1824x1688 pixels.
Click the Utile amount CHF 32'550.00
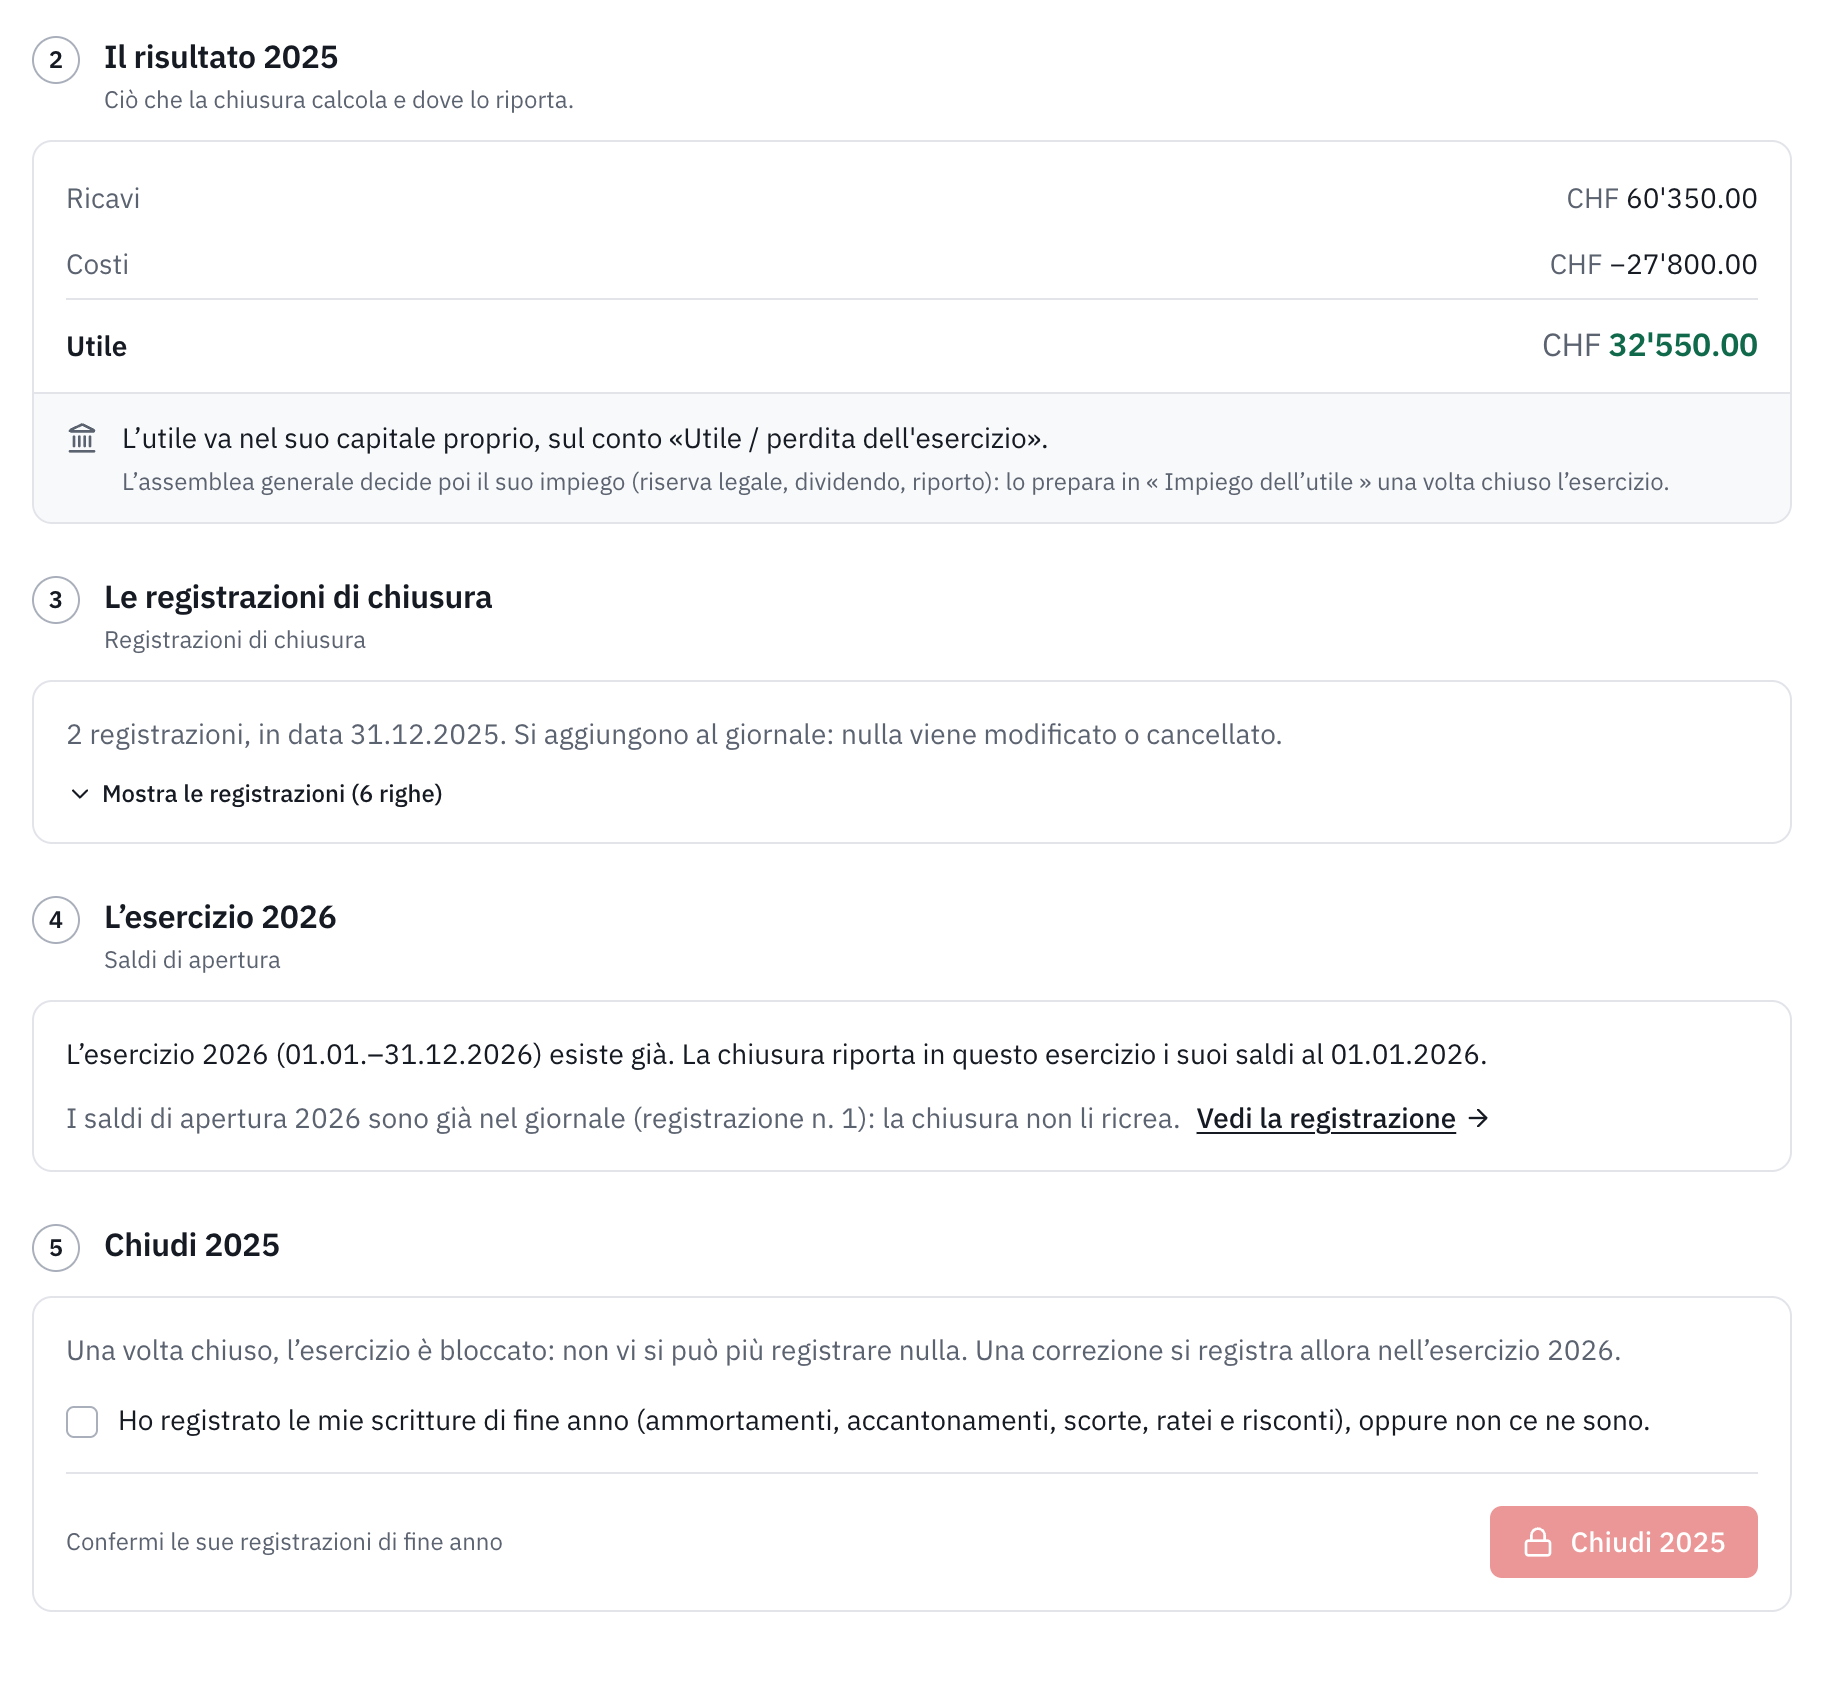1649,346
